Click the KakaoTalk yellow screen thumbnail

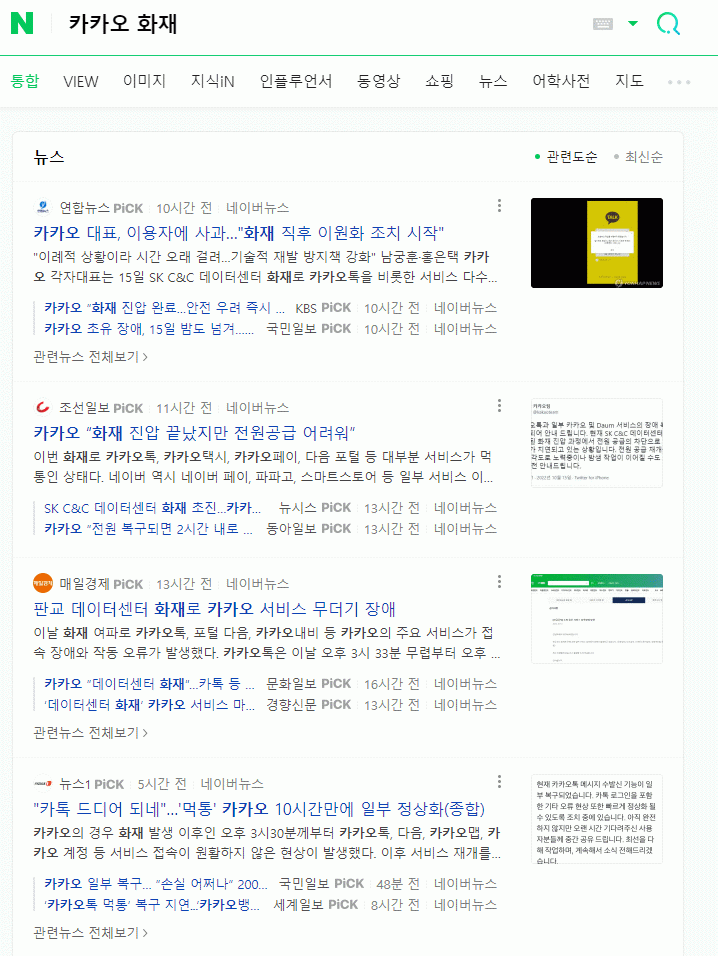[597, 243]
